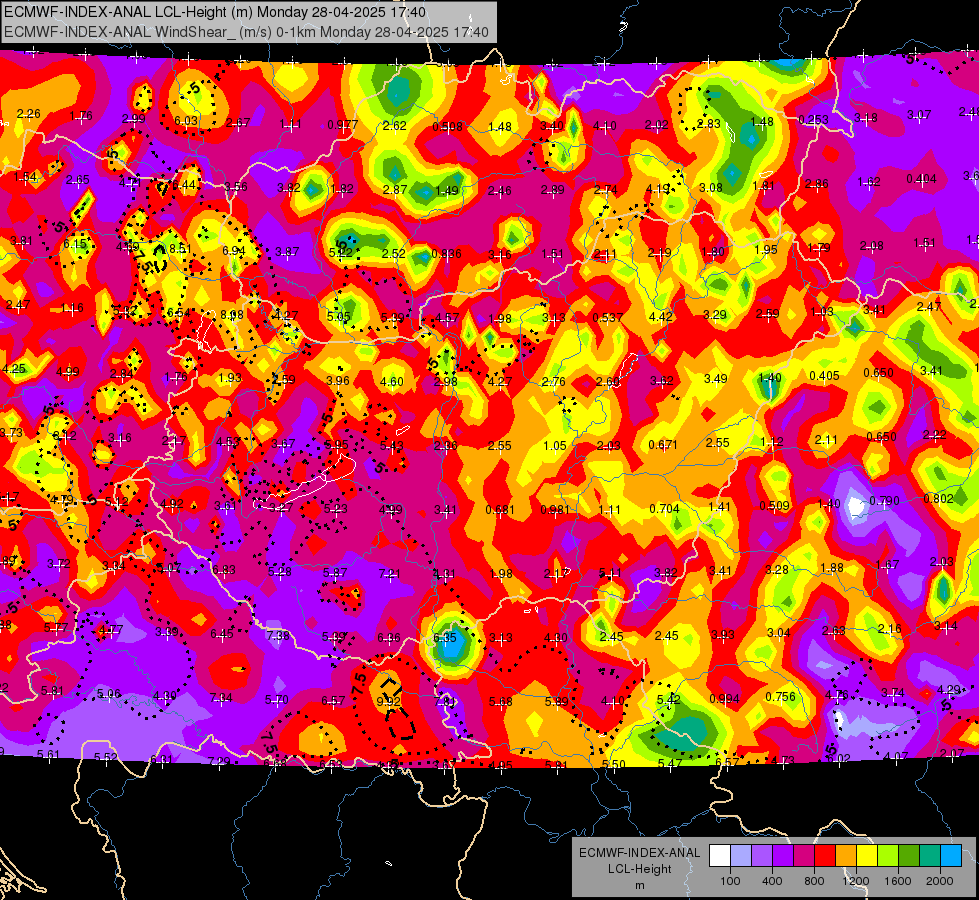Click the wind shear value 6.83
Image resolution: width=979 pixels, height=900 pixels.
tap(224, 570)
